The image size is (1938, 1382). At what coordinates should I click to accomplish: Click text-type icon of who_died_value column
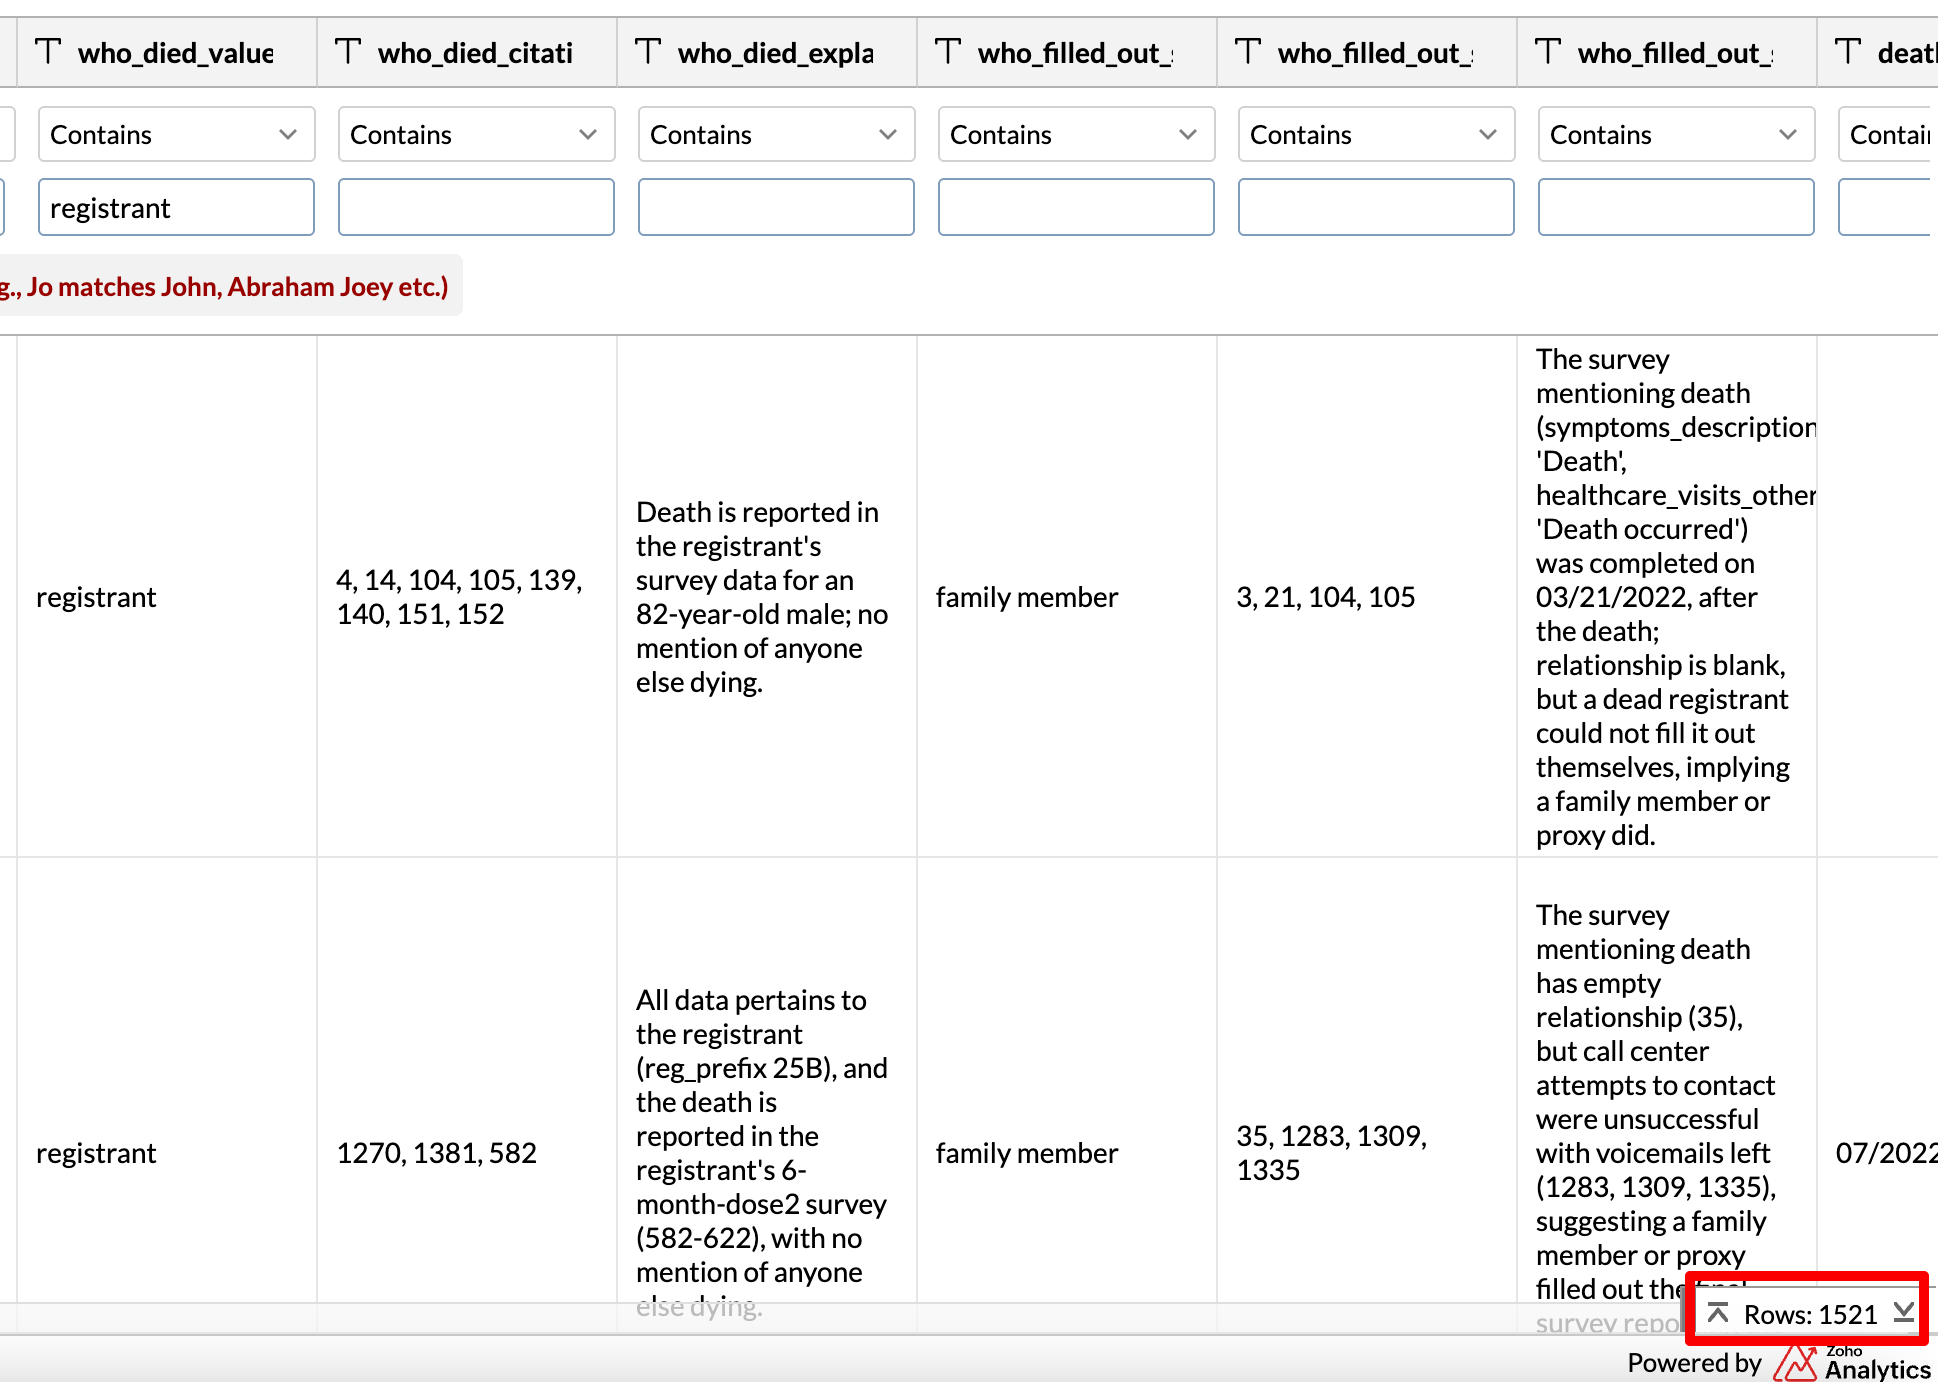(48, 51)
